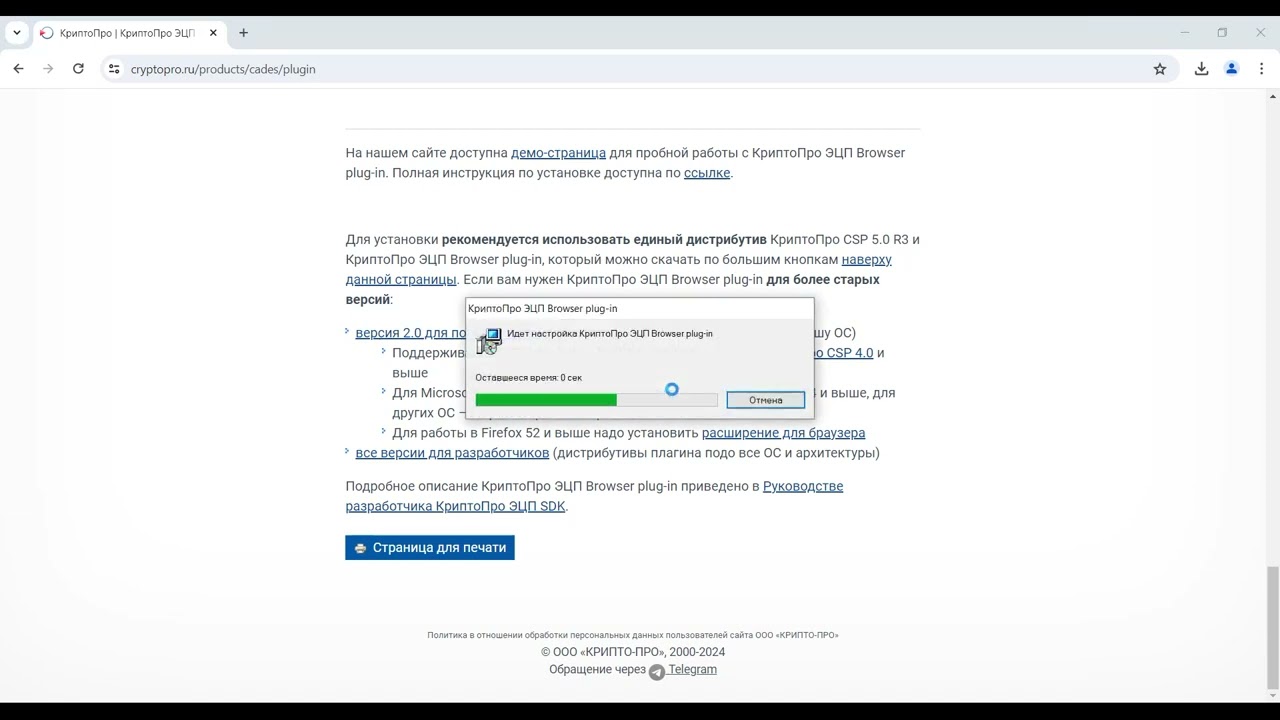Image resolution: width=1280 pixels, height=720 pixels.
Task: Open the Telegram link in footer
Action: click(x=692, y=669)
